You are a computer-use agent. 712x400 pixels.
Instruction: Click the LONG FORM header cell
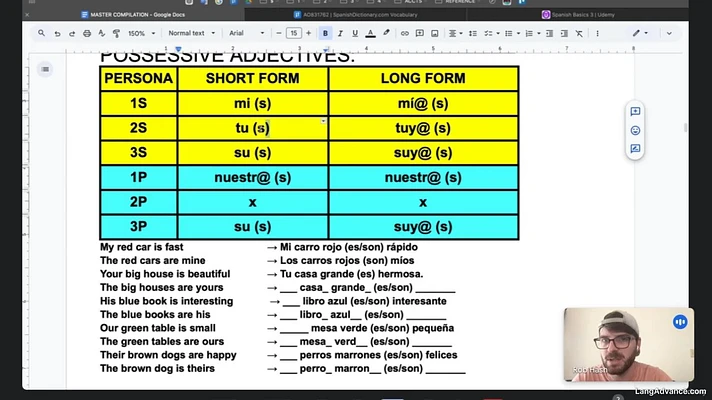pos(423,79)
